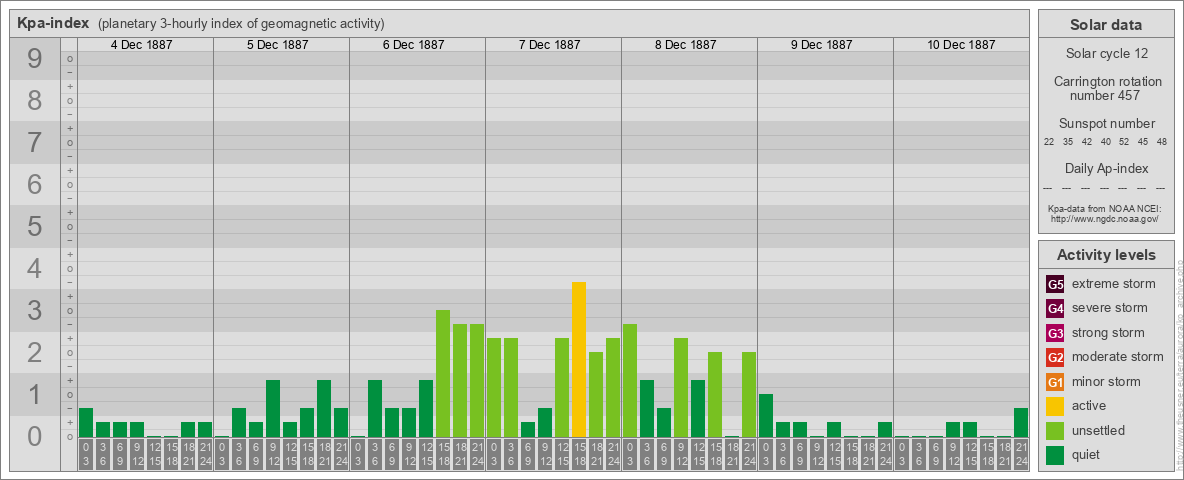This screenshot has height=480, width=1184.
Task: Click the dark green quiet legend swatch
Action: (1056, 455)
